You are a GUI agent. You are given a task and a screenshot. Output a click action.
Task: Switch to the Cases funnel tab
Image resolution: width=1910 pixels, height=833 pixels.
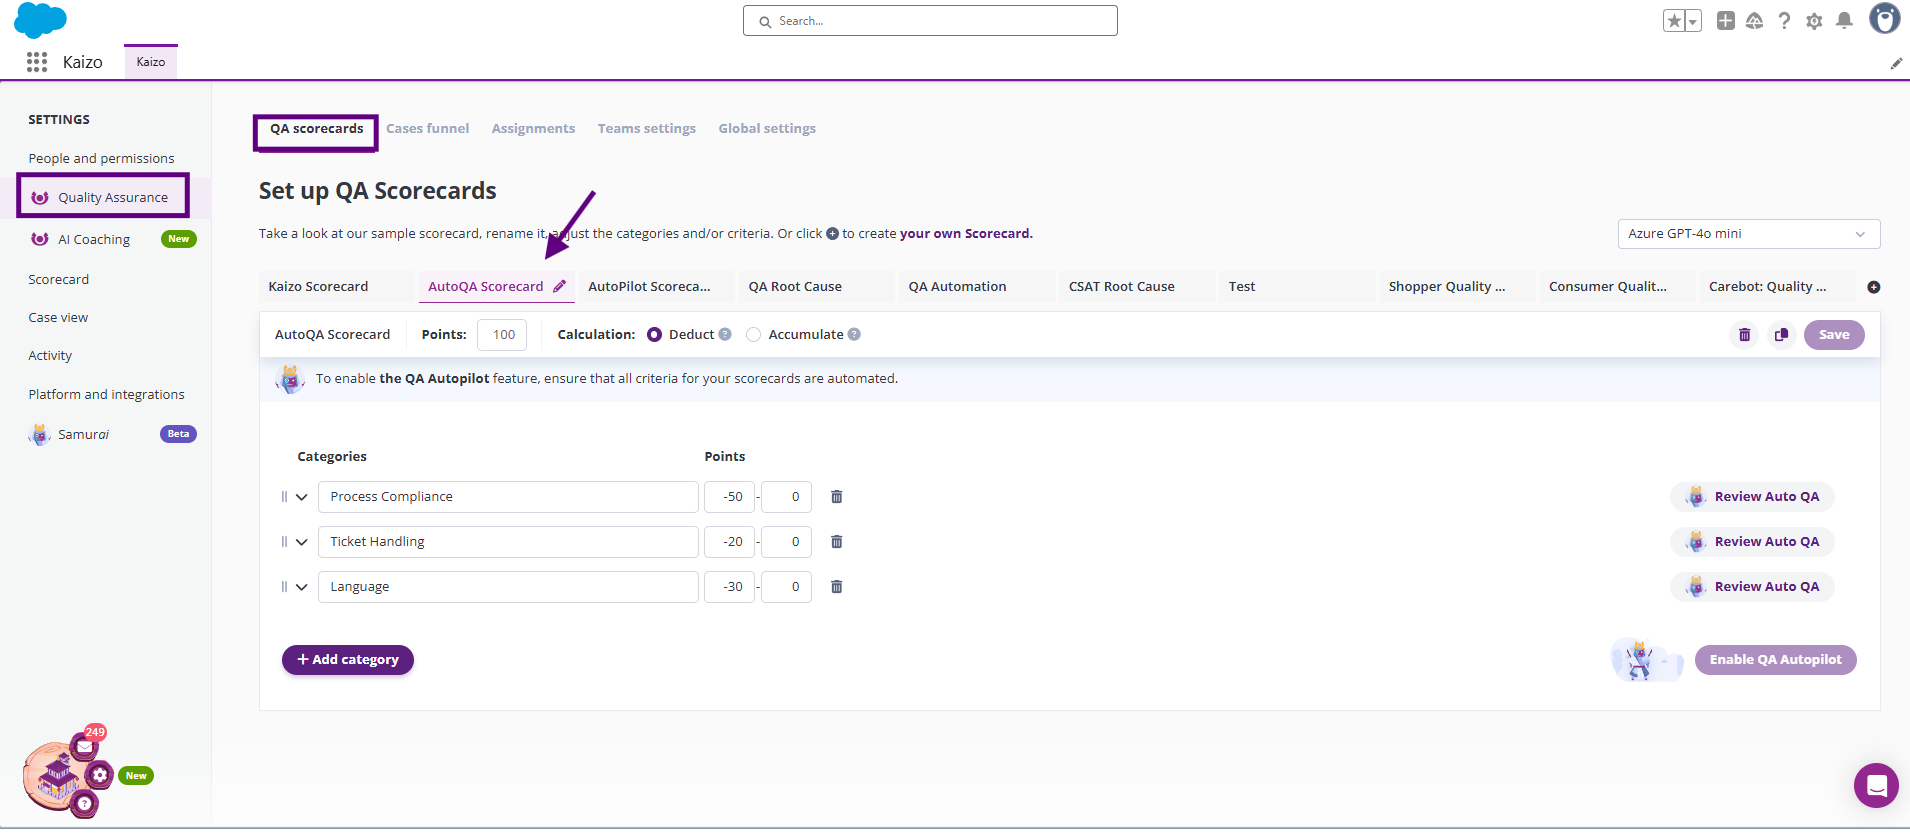[427, 129]
